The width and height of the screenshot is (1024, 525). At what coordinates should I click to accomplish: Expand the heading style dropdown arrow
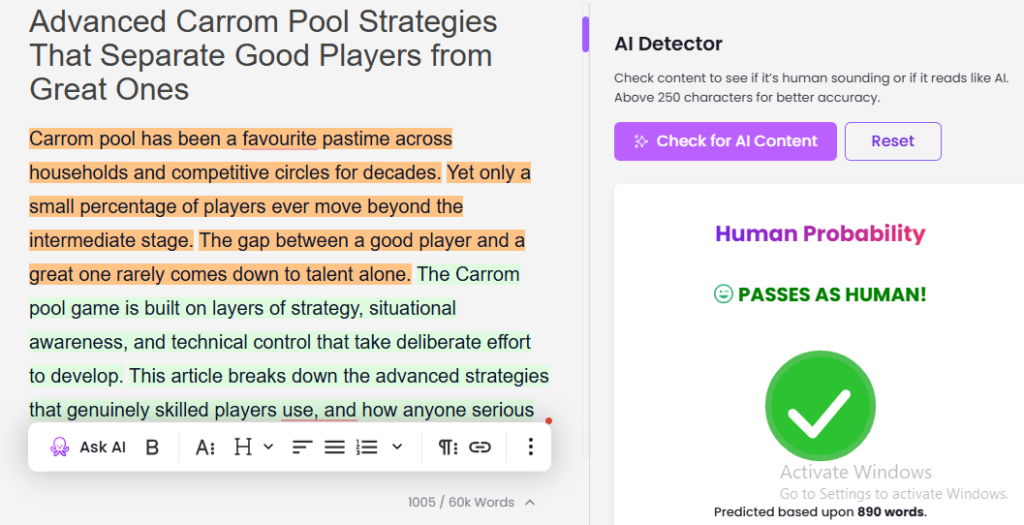268,447
